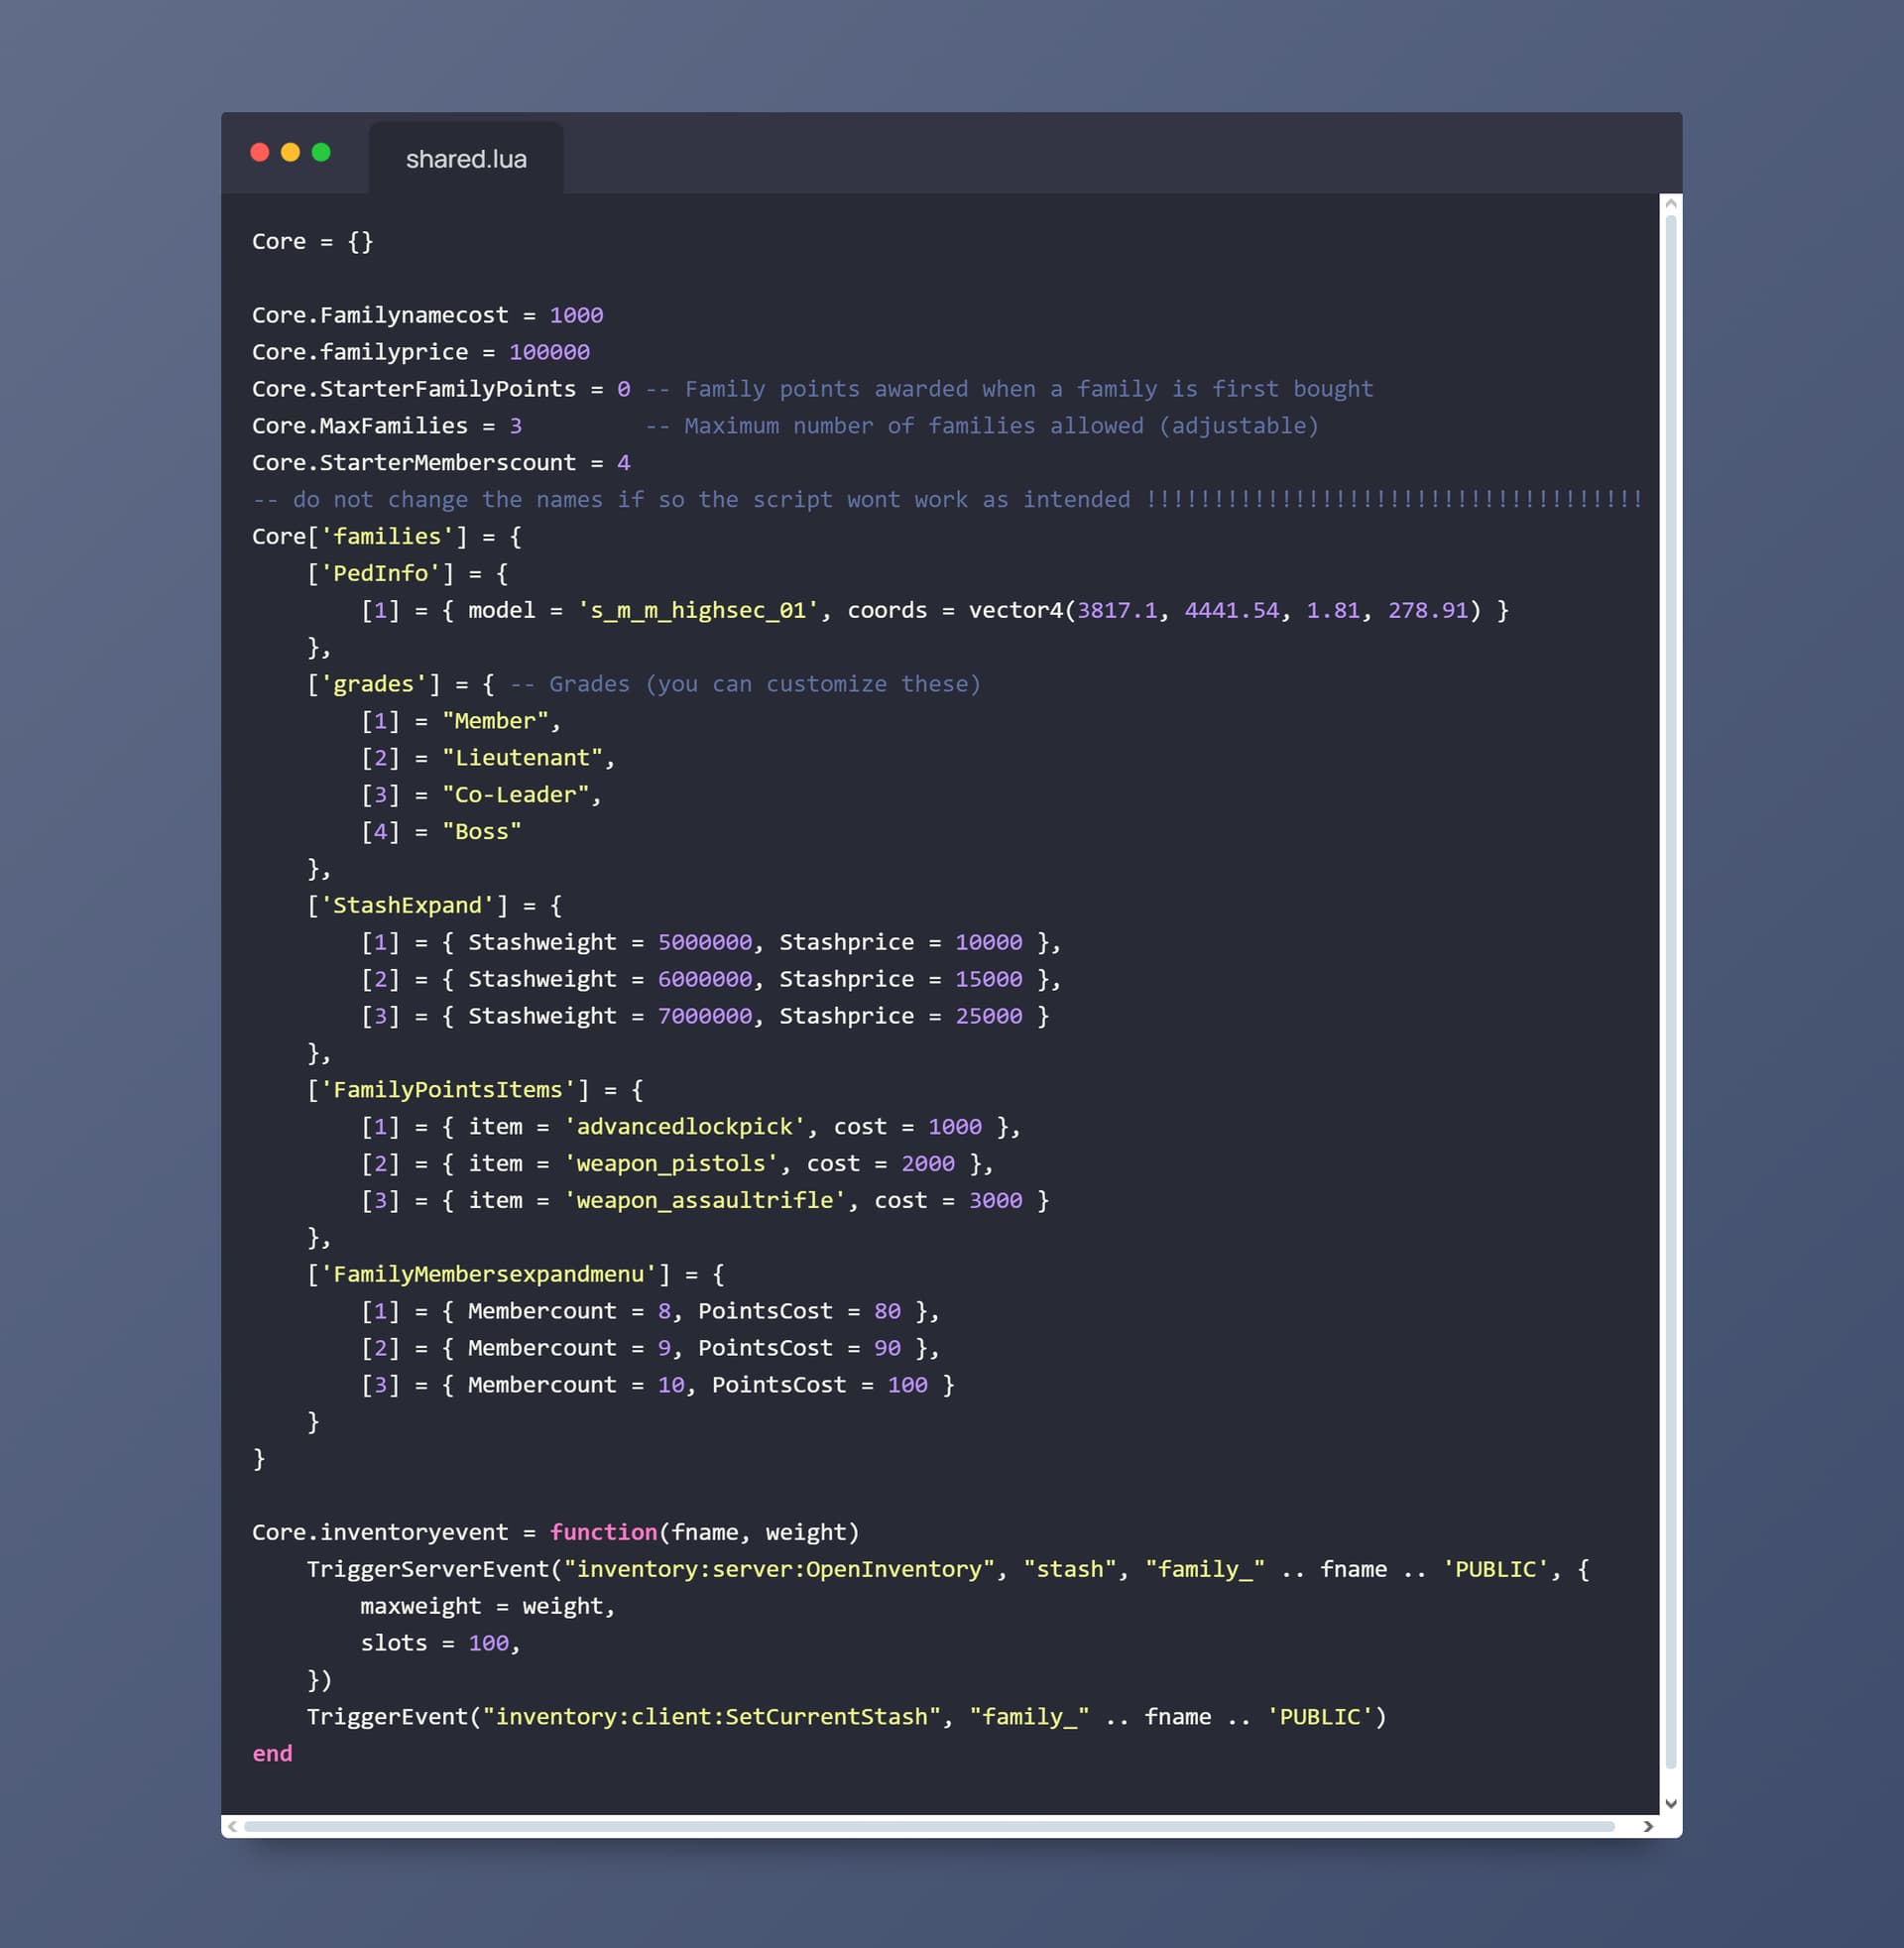
Task: Click the Core.Familynamecost value 1000
Action: click(x=576, y=315)
